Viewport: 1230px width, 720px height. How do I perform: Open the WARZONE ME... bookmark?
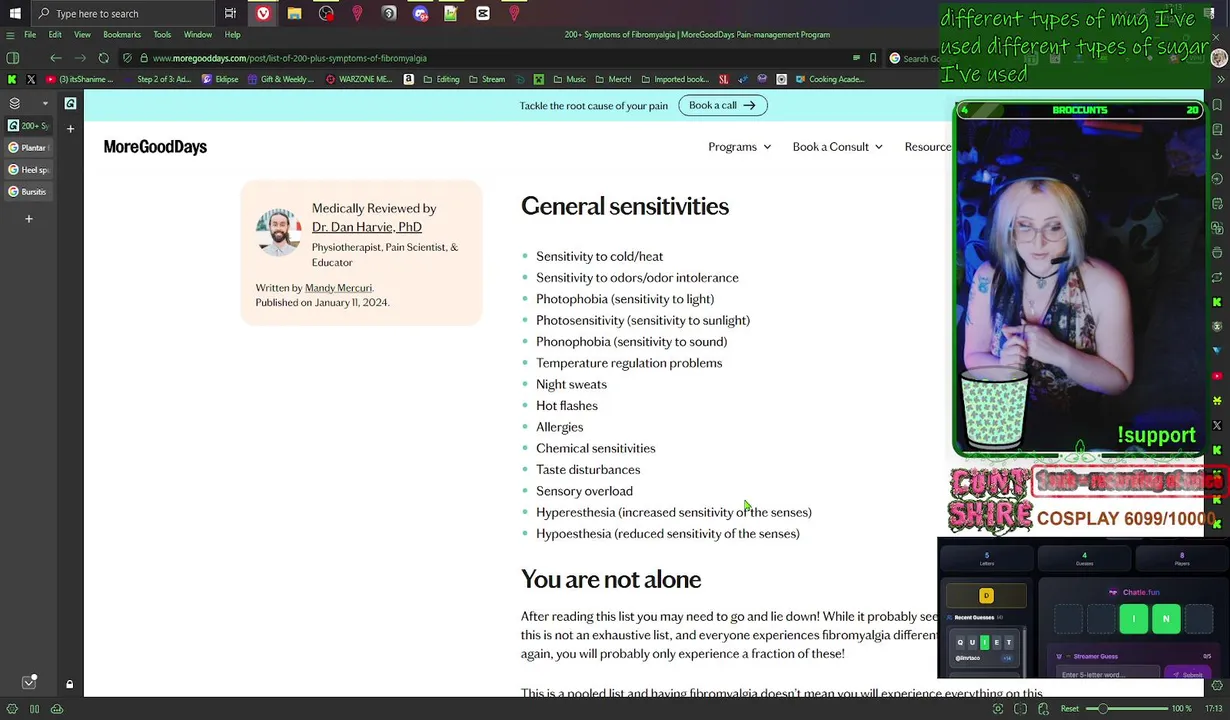pos(358,79)
